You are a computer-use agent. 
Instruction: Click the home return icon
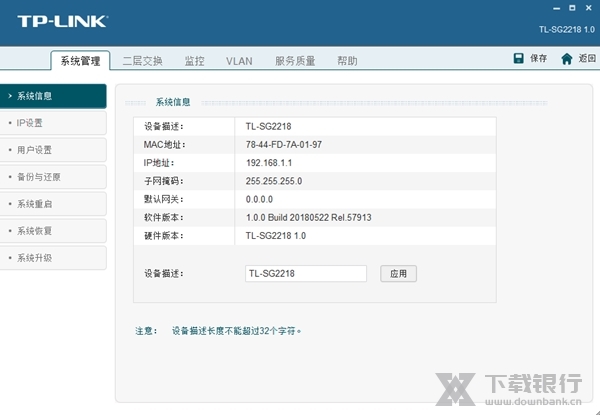pos(567,59)
